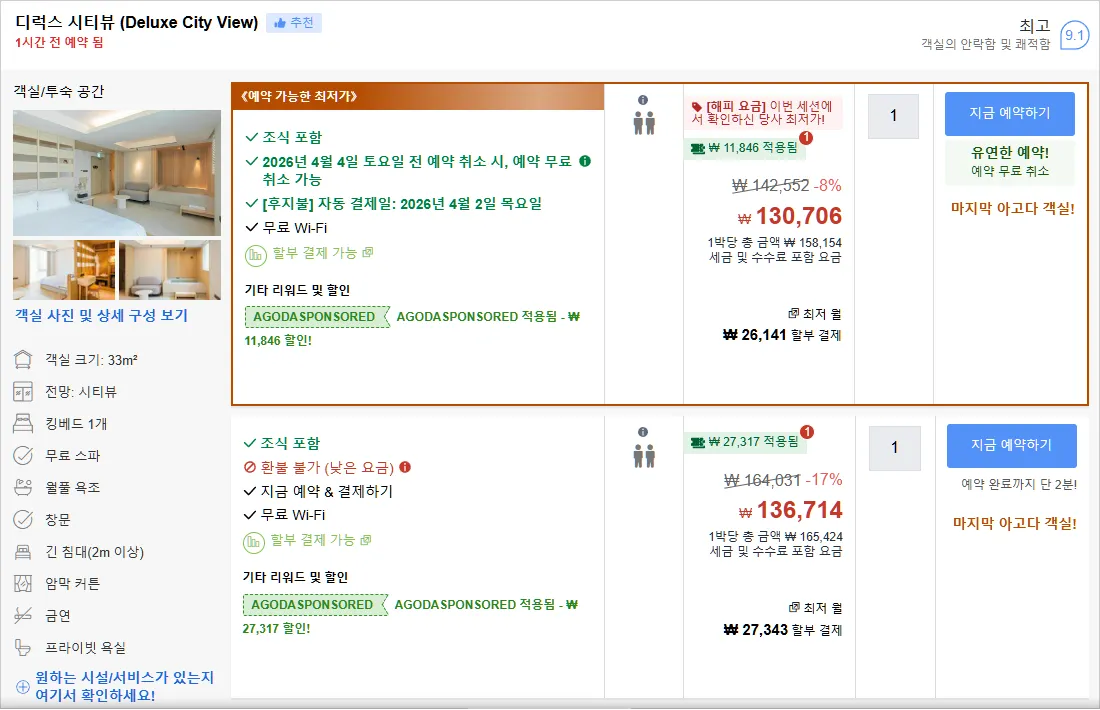Open the small bedroom desk thumbnail
Screen dimensions: 1100x710
(x=64, y=270)
